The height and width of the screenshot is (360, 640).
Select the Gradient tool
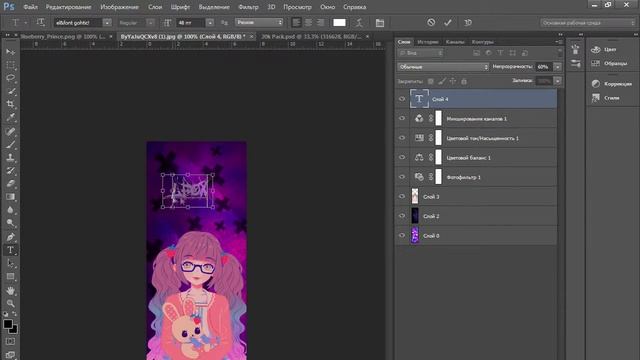pyautogui.click(x=11, y=197)
